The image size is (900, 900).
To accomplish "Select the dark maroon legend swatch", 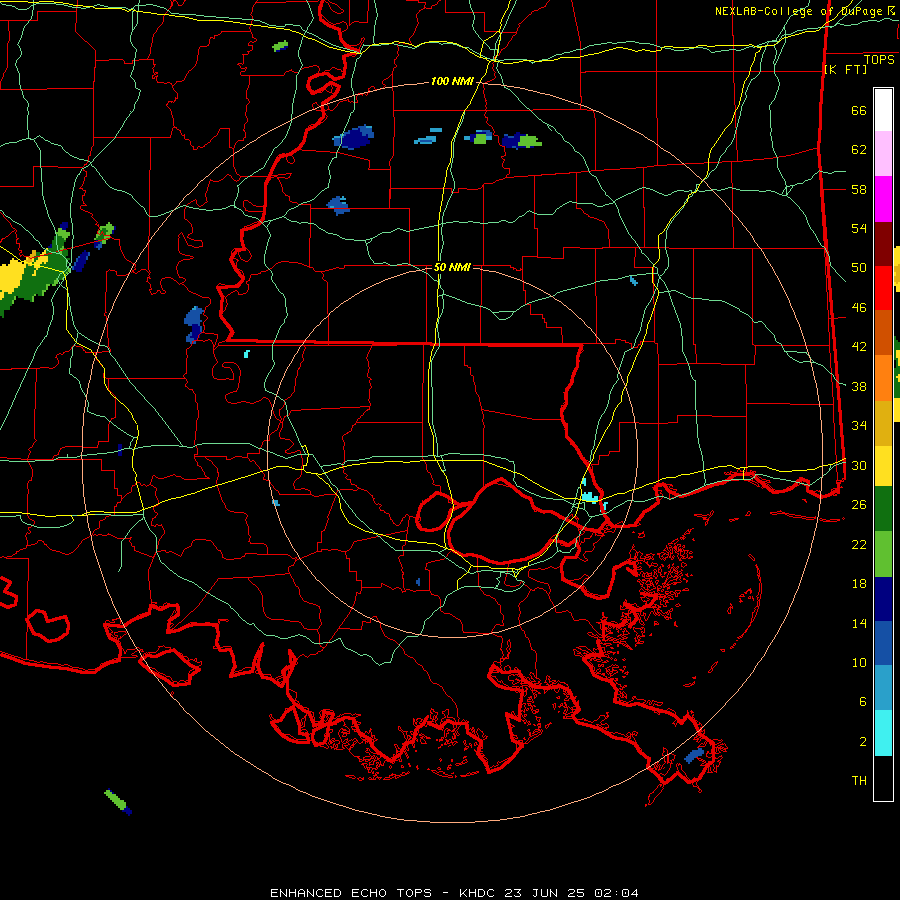I will pos(883,245).
